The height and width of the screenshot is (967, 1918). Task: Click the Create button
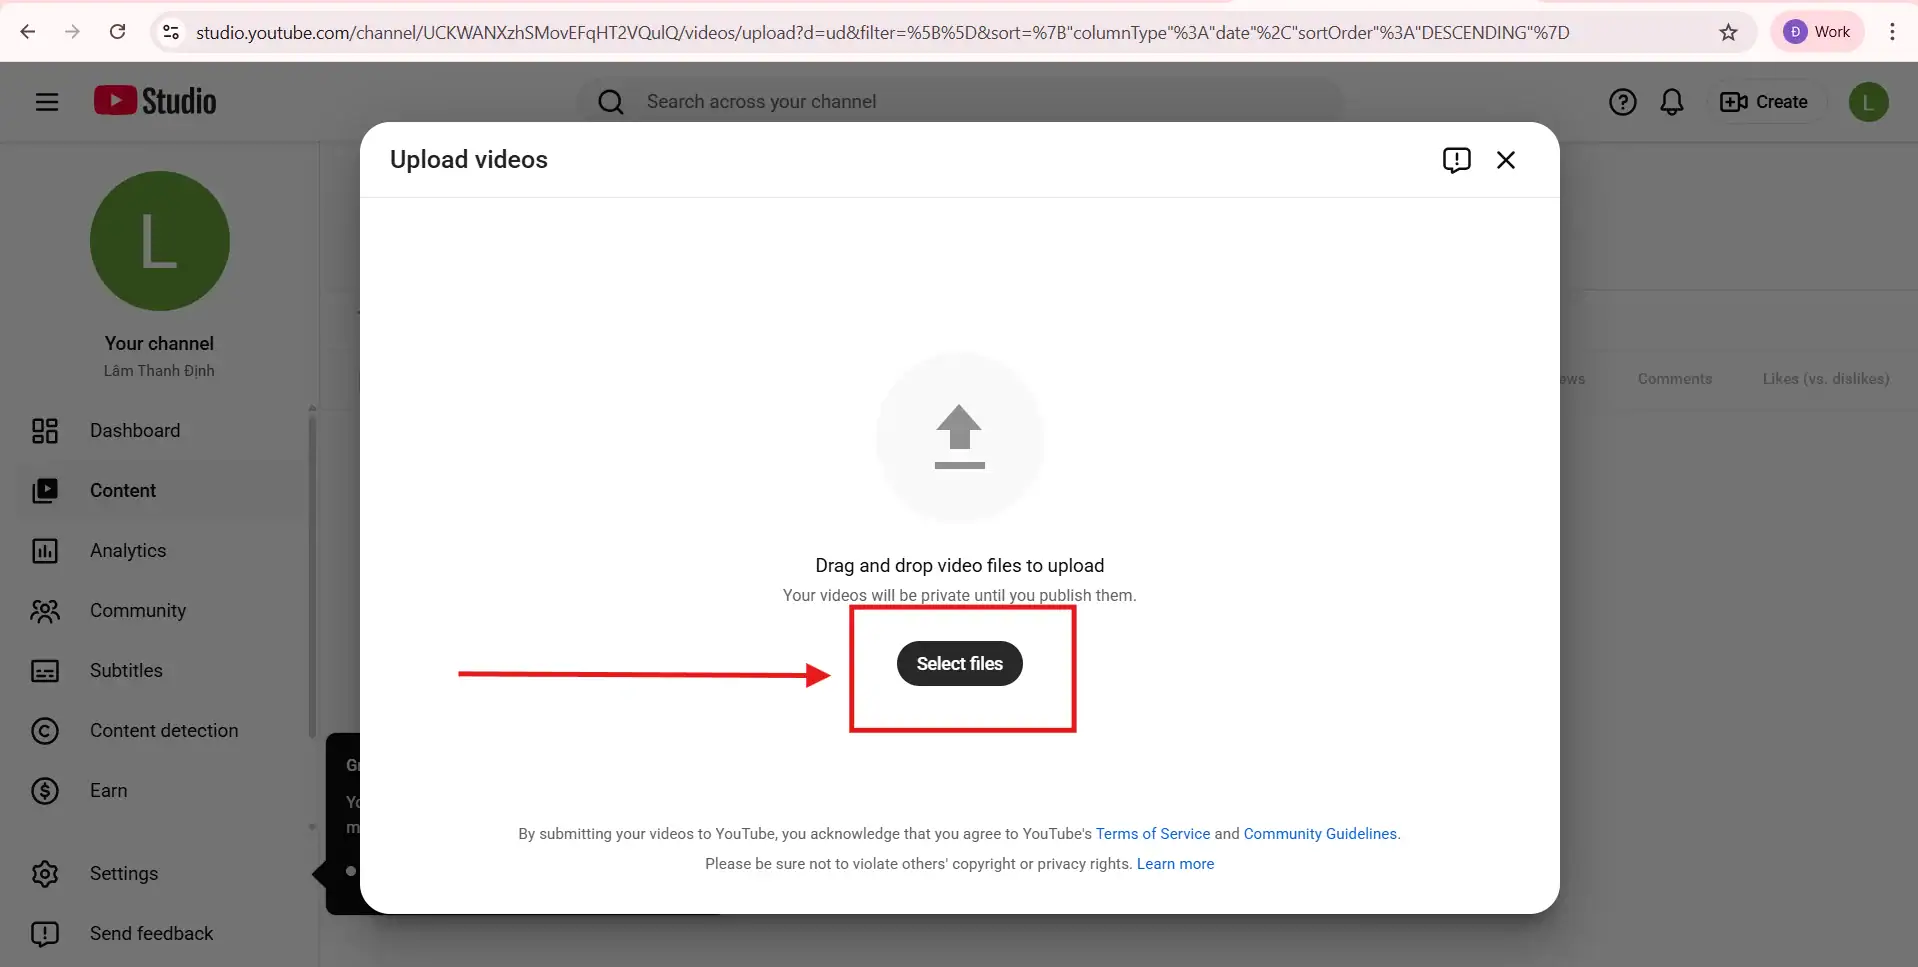pos(1764,102)
